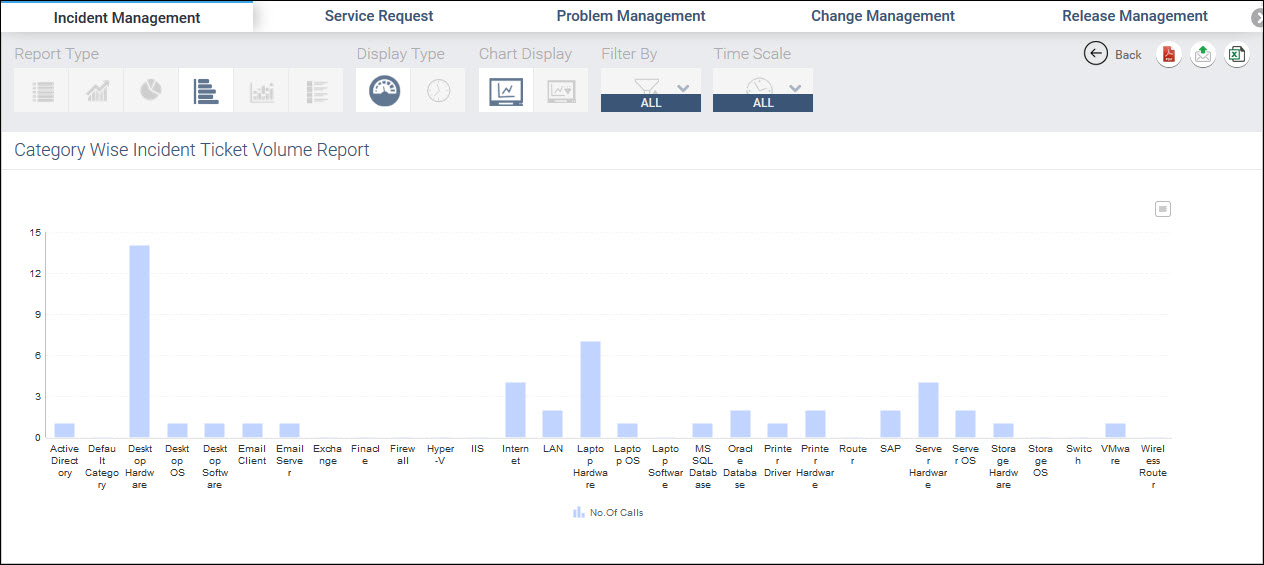Open the Change Management tab
Image resolution: width=1264 pixels, height=565 pixels.
tap(883, 16)
